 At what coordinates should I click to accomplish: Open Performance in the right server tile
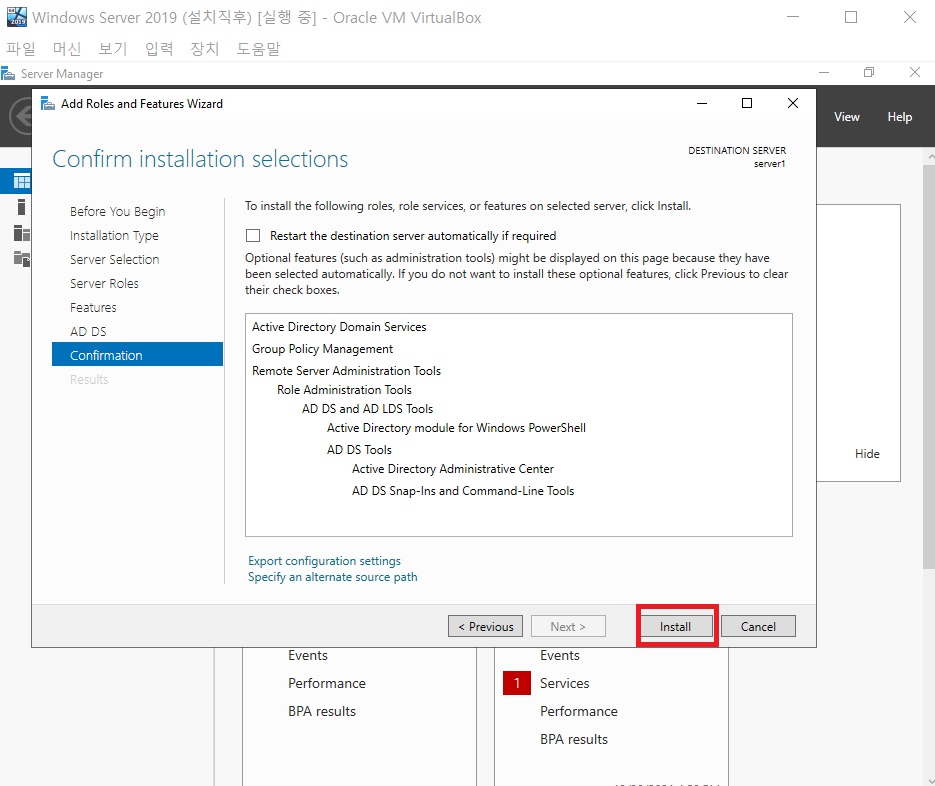[x=579, y=711]
